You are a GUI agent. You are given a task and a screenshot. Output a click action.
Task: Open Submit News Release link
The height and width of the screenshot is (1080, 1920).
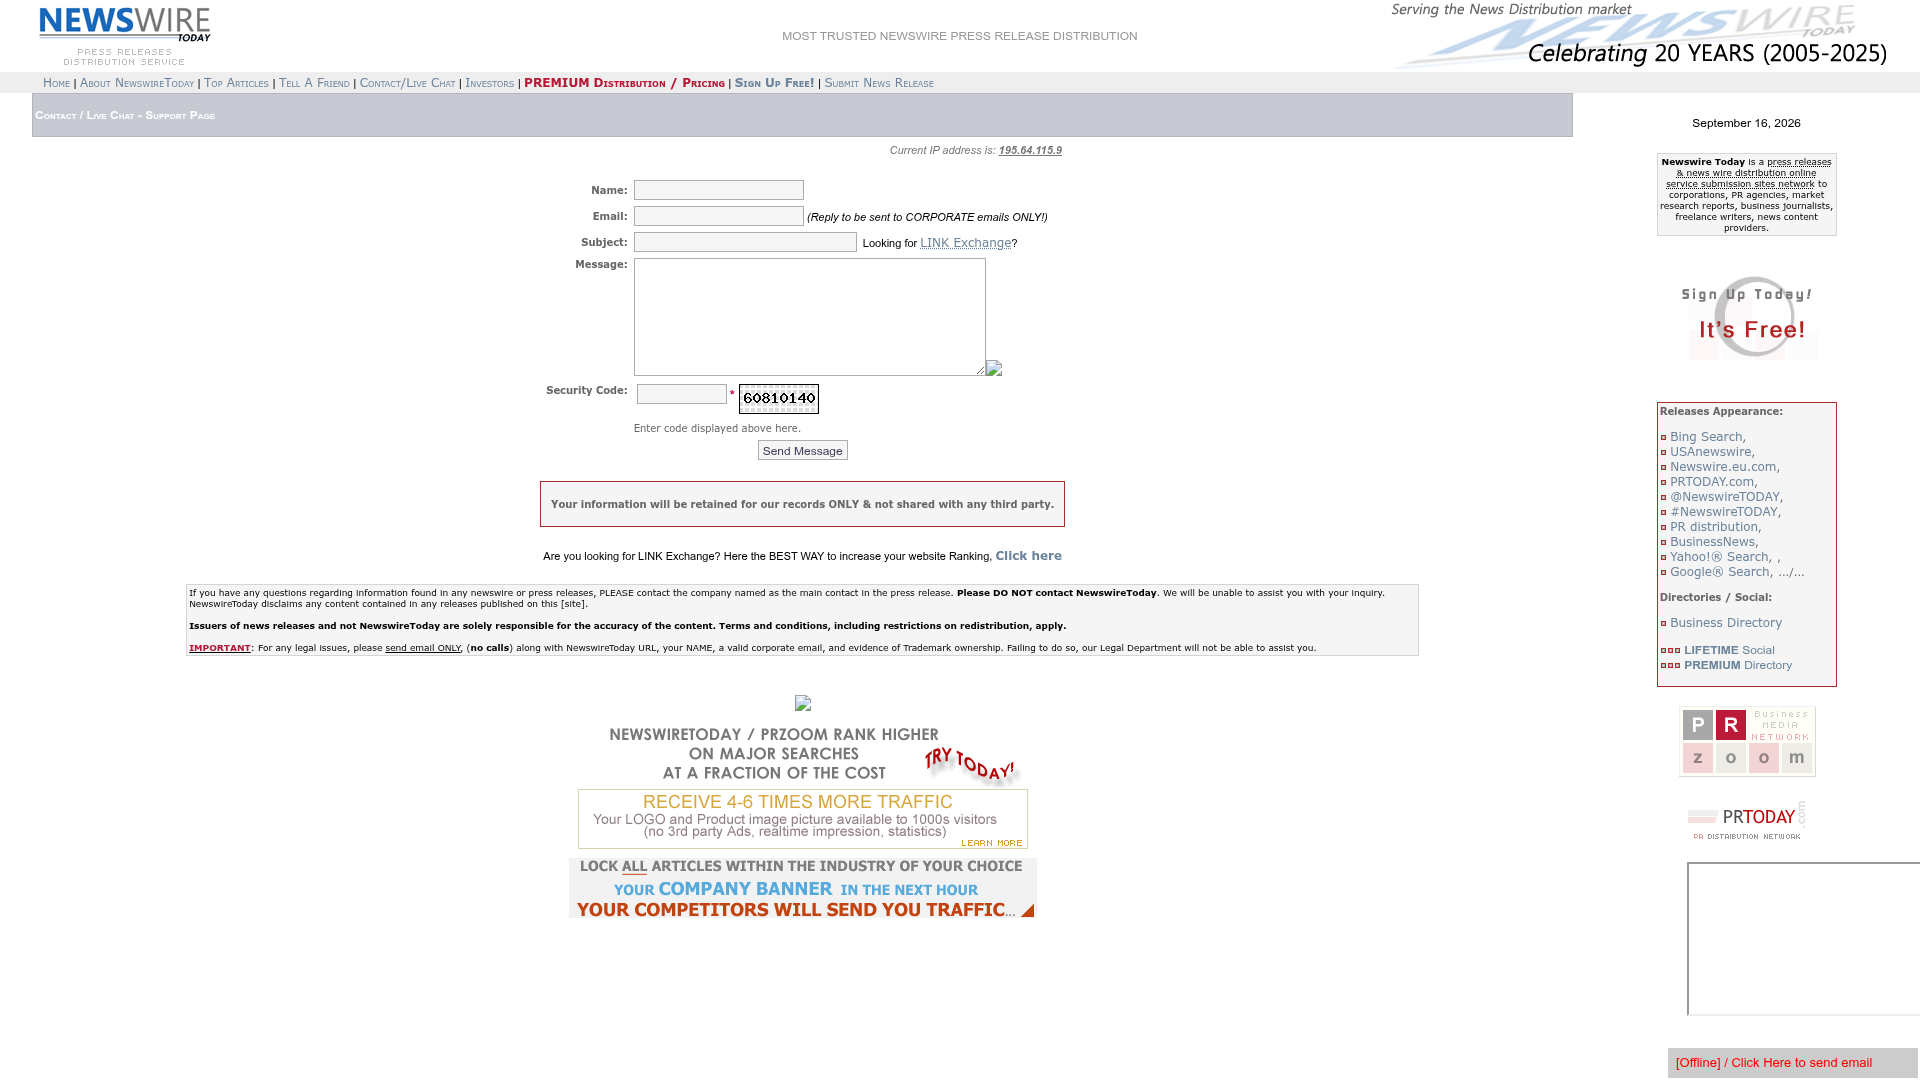coord(879,83)
